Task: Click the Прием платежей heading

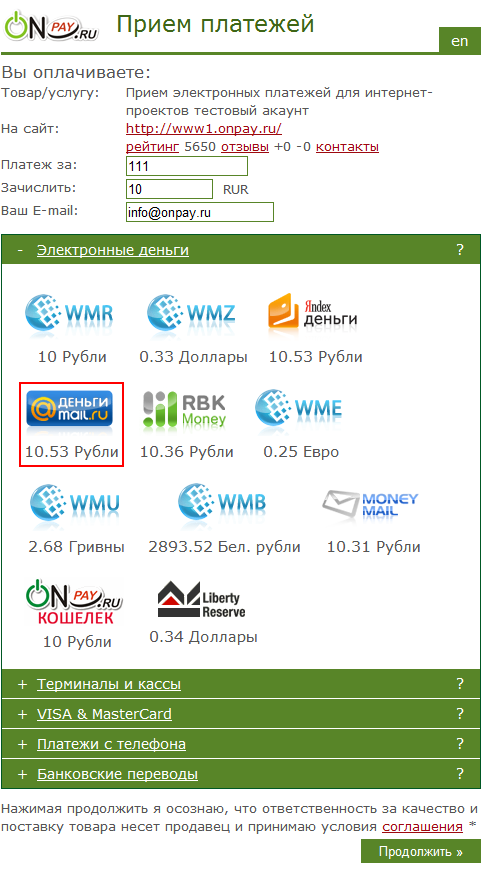Action: (x=216, y=24)
